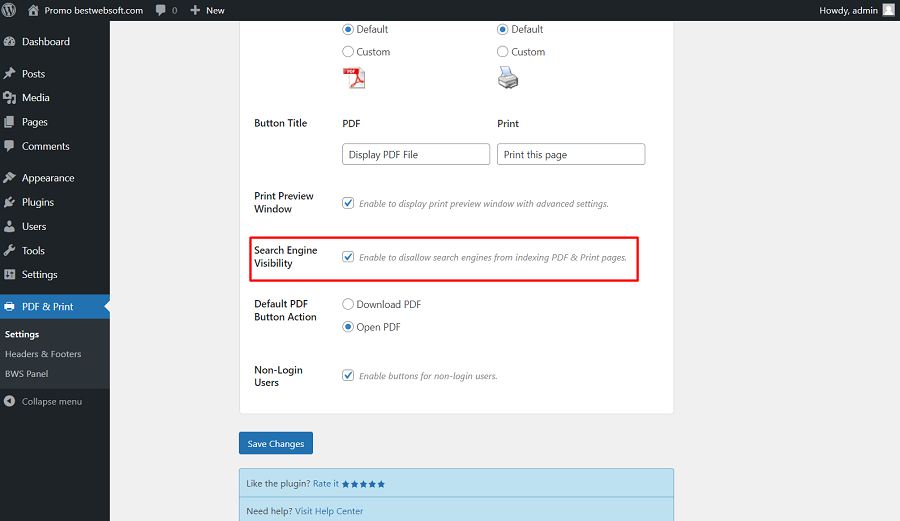Image resolution: width=900 pixels, height=521 pixels.
Task: Open the Settings submenu under PDF & Print
Action: 22,334
